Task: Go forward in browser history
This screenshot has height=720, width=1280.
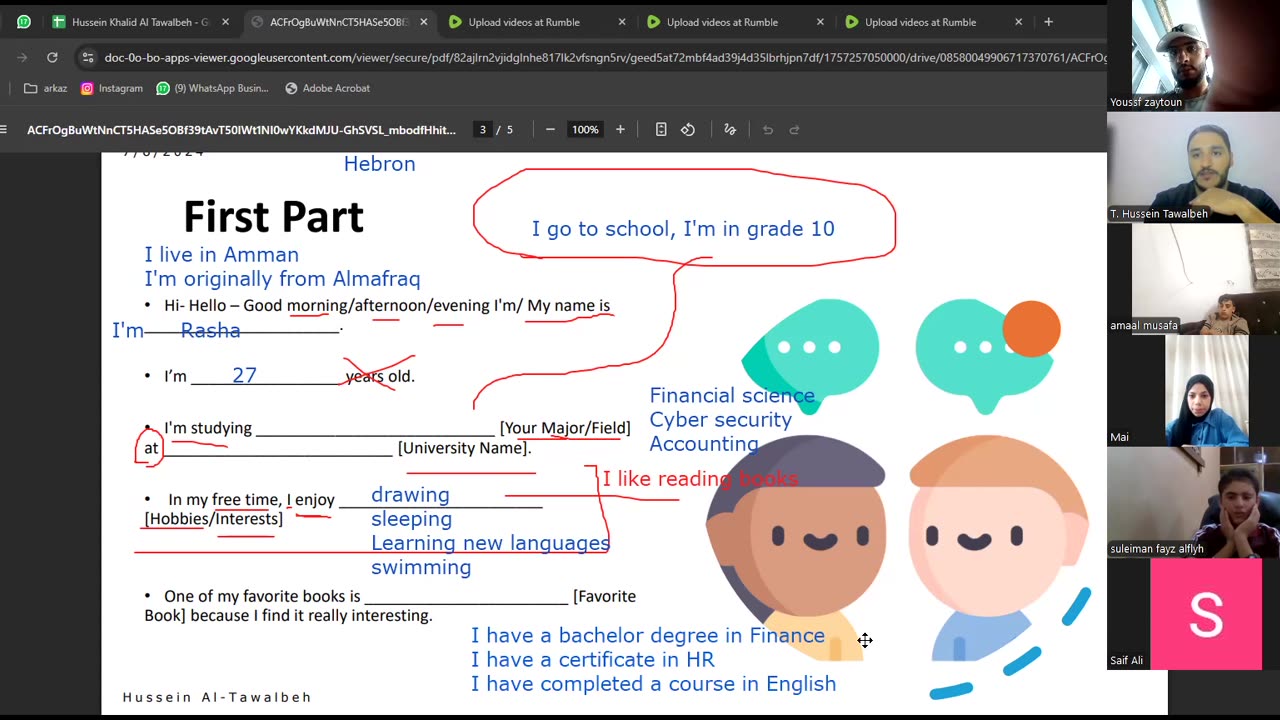Action: 22,58
